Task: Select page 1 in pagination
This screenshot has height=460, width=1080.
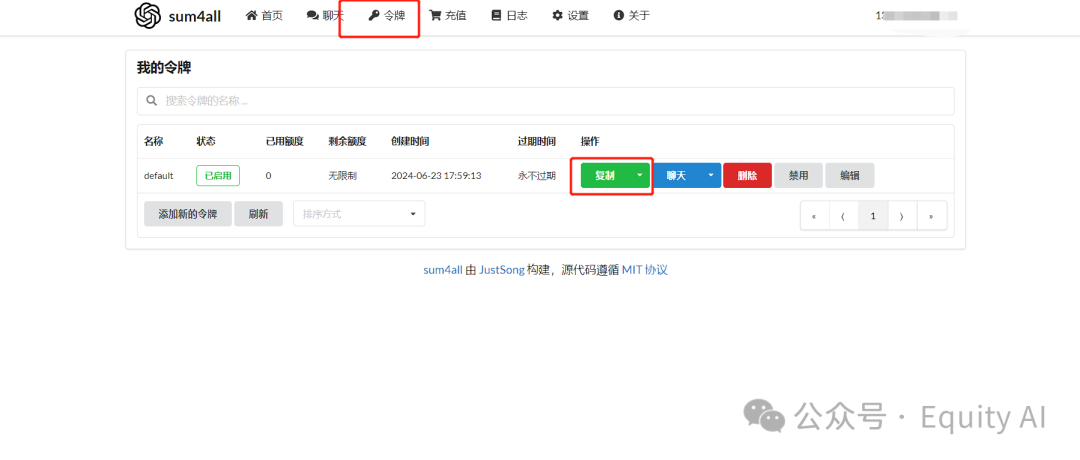Action: pos(873,216)
